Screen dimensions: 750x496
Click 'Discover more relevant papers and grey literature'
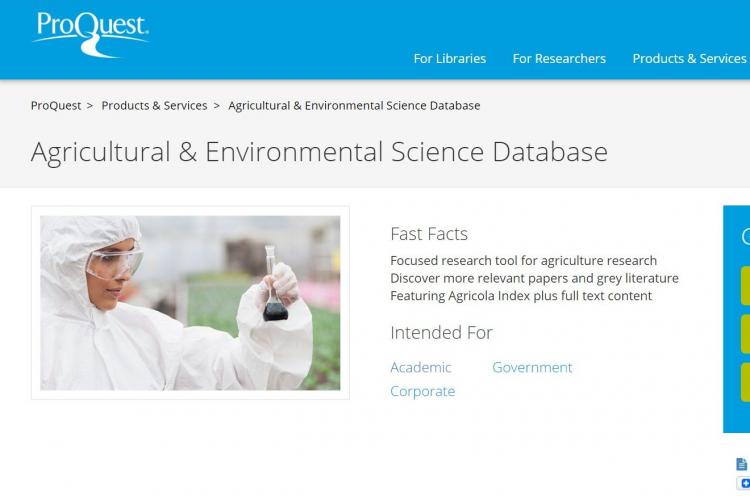pos(534,278)
